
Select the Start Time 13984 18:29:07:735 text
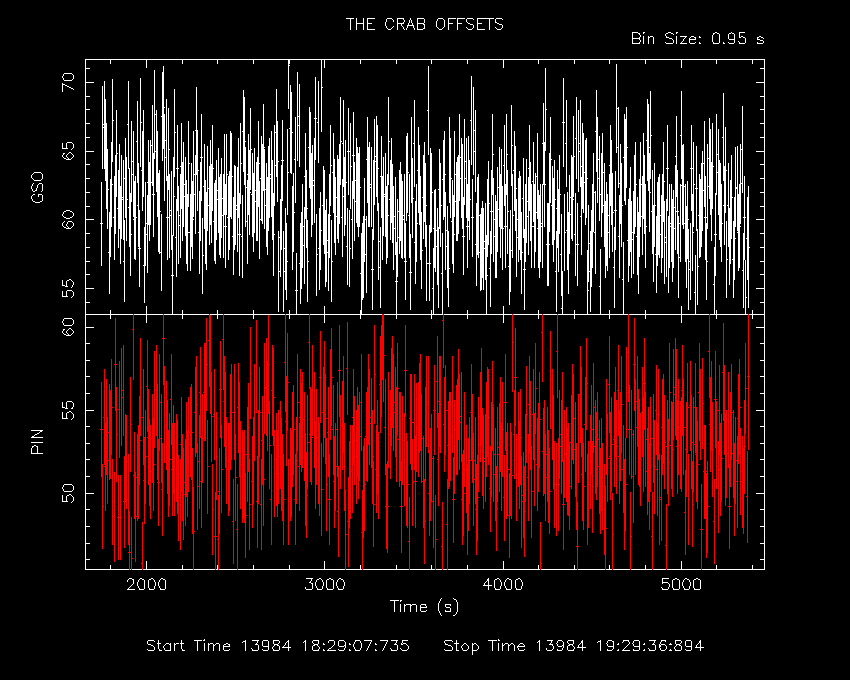click(278, 646)
